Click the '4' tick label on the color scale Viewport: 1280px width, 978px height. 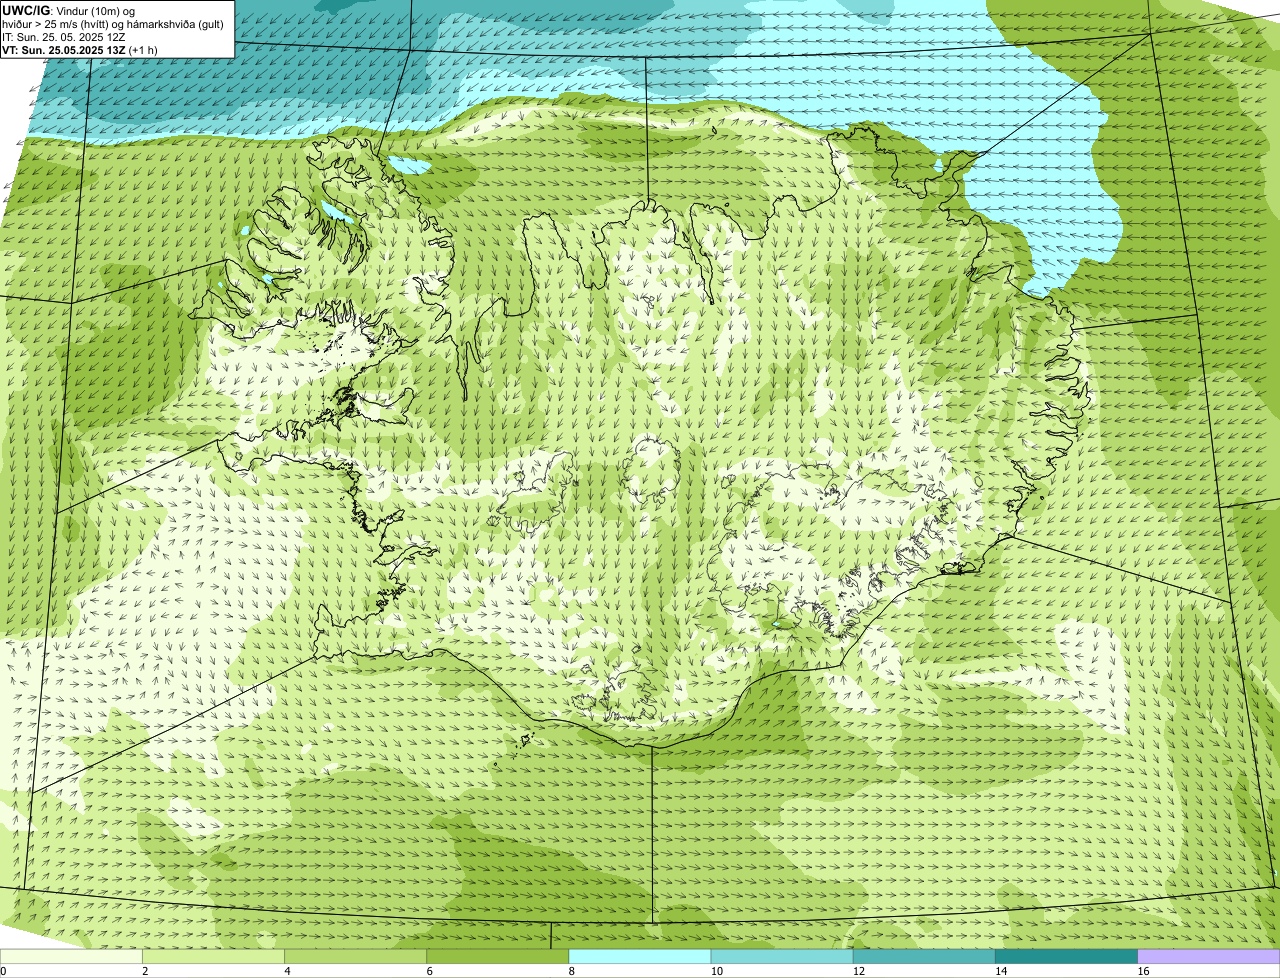tap(287, 971)
